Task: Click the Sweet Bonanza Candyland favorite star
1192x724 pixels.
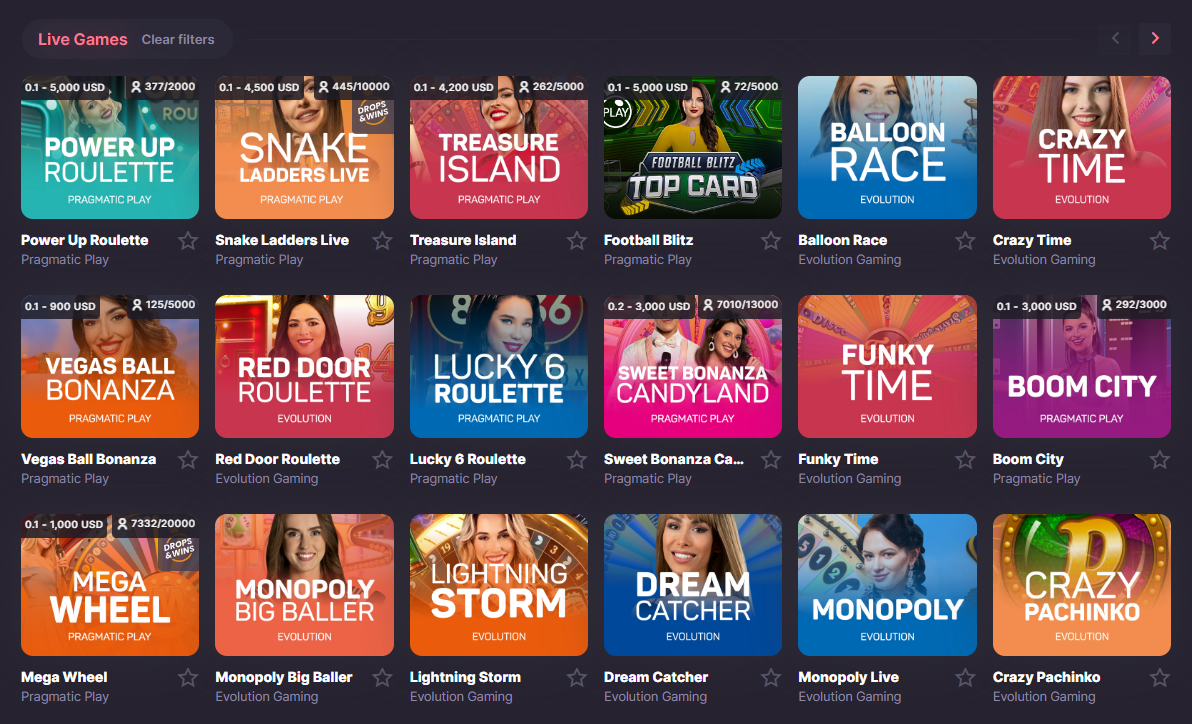Action: (x=771, y=459)
